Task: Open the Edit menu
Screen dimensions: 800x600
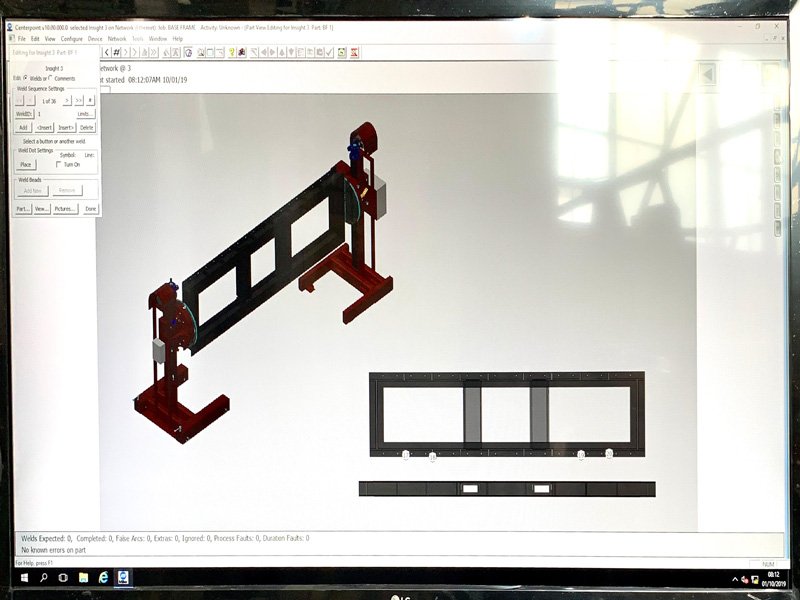Action: coord(35,39)
